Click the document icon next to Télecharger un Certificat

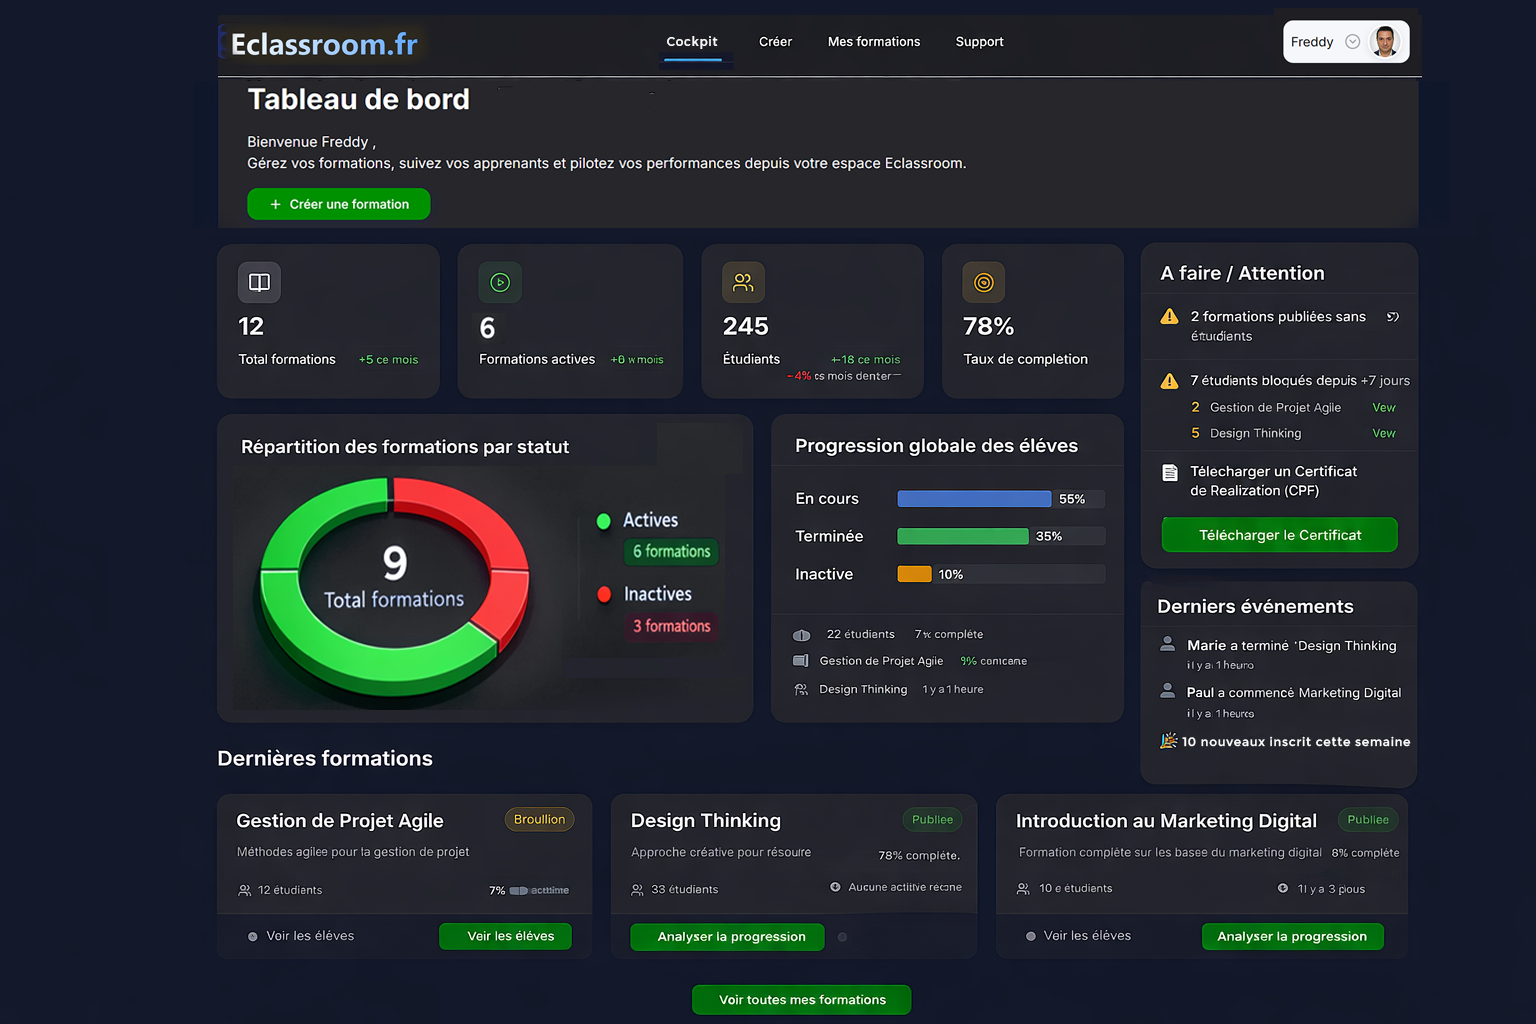coord(1169,473)
